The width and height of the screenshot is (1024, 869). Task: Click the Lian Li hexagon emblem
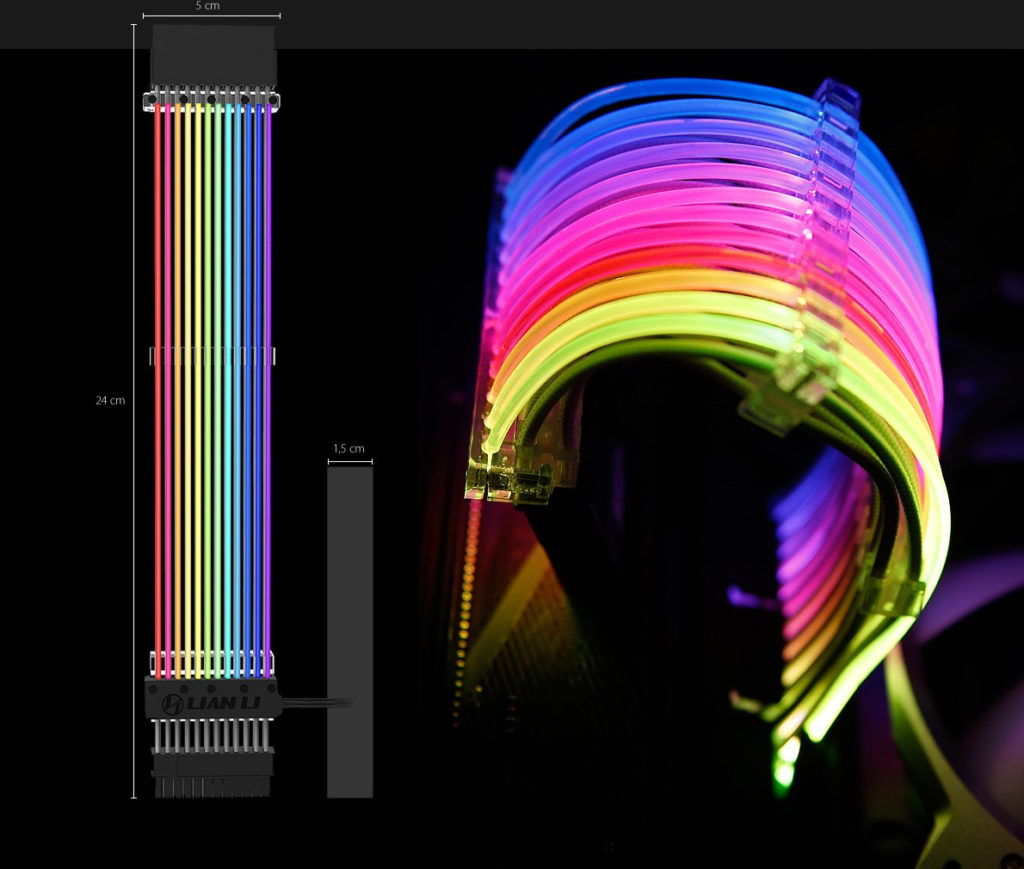(171, 704)
